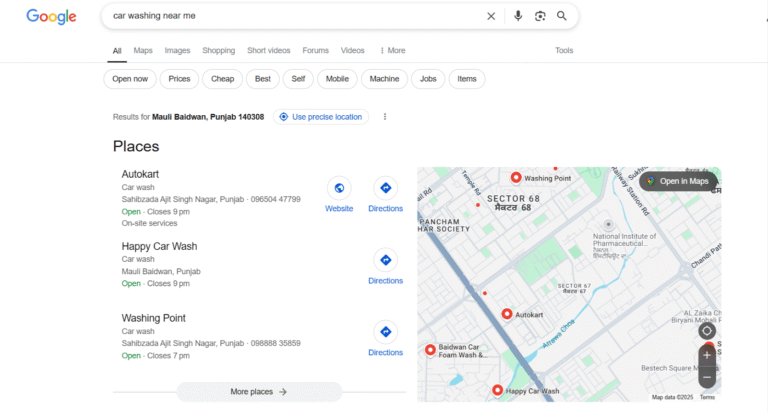Image resolution: width=768 pixels, height=412 pixels.
Task: Click the 'Sahibzada Ajit Singh Nagar' Autokart address
Action: [x=183, y=199]
